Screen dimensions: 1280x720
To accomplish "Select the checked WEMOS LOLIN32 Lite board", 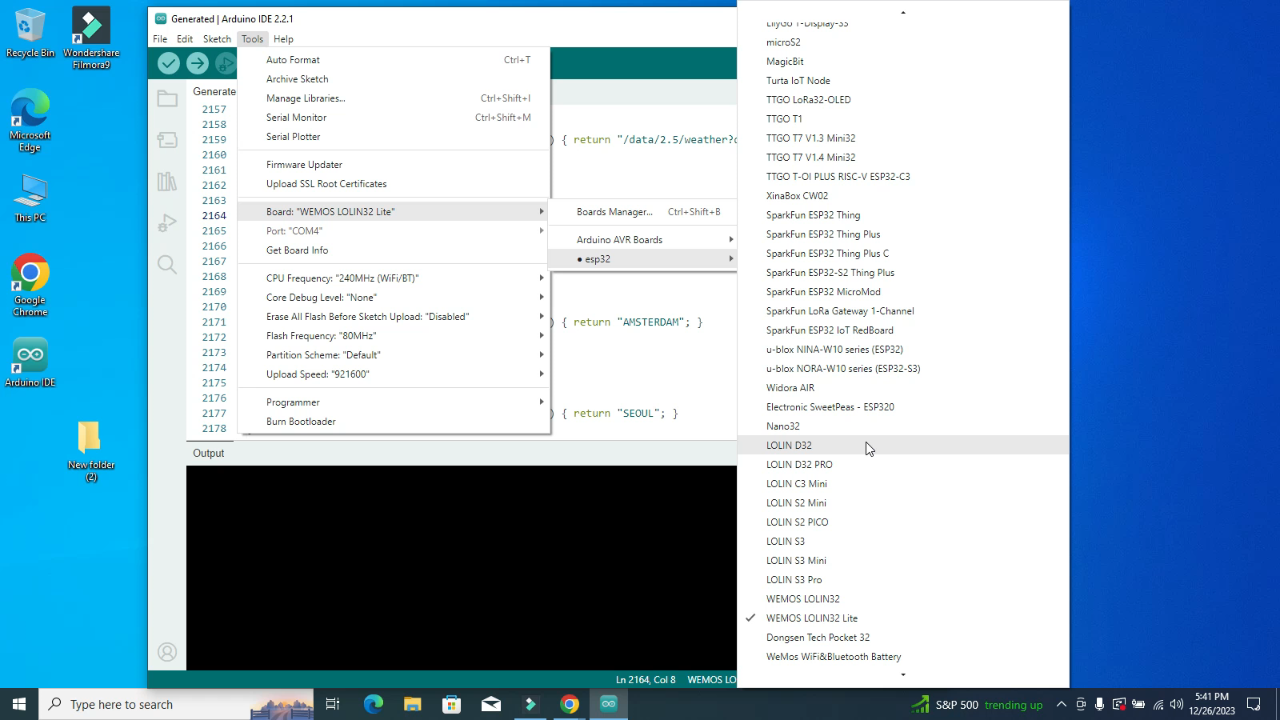I will (903, 618).
